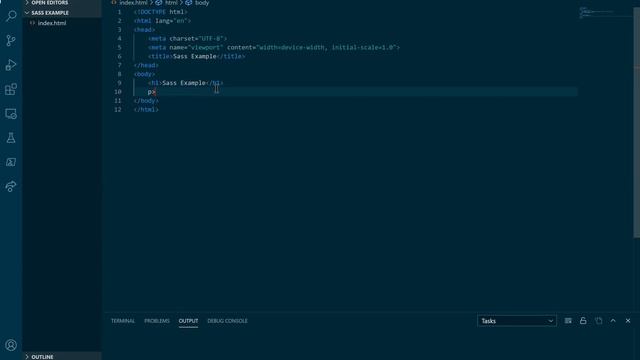Viewport: 640px width, 360px height.
Task: Clear the output panel with the list icon
Action: [568, 321]
